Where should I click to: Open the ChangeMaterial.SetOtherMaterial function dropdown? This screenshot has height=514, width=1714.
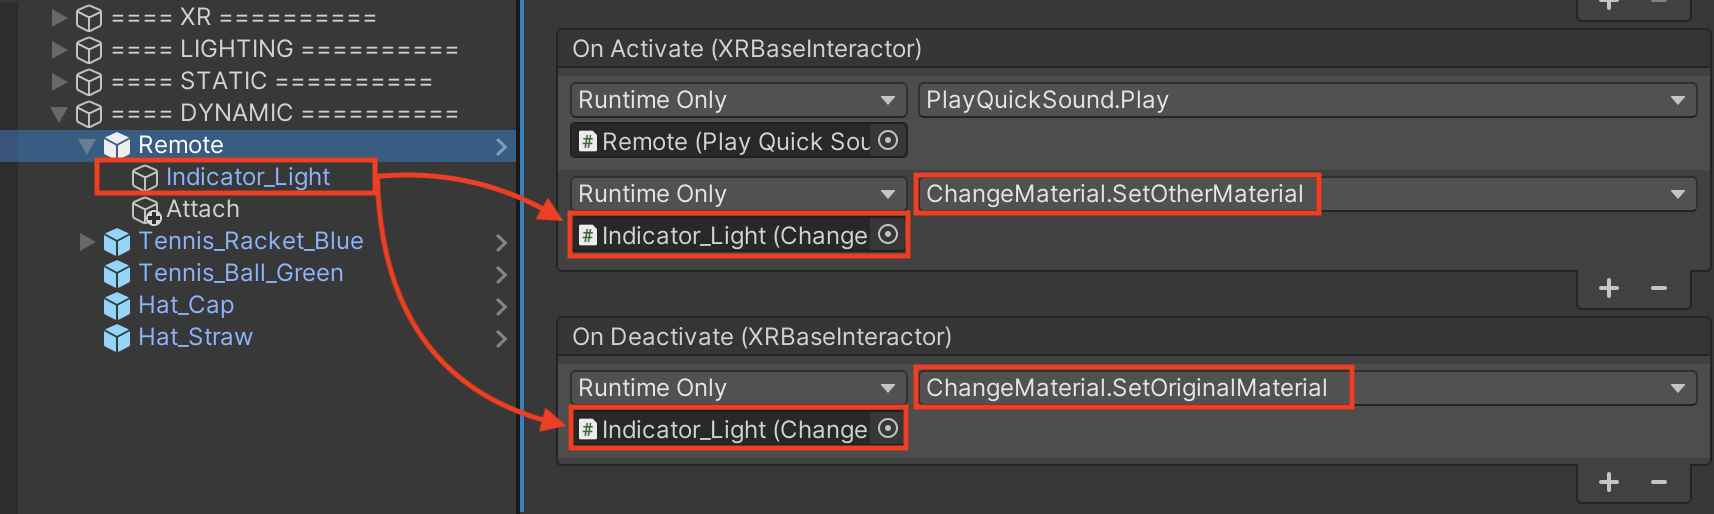[x=1306, y=194]
